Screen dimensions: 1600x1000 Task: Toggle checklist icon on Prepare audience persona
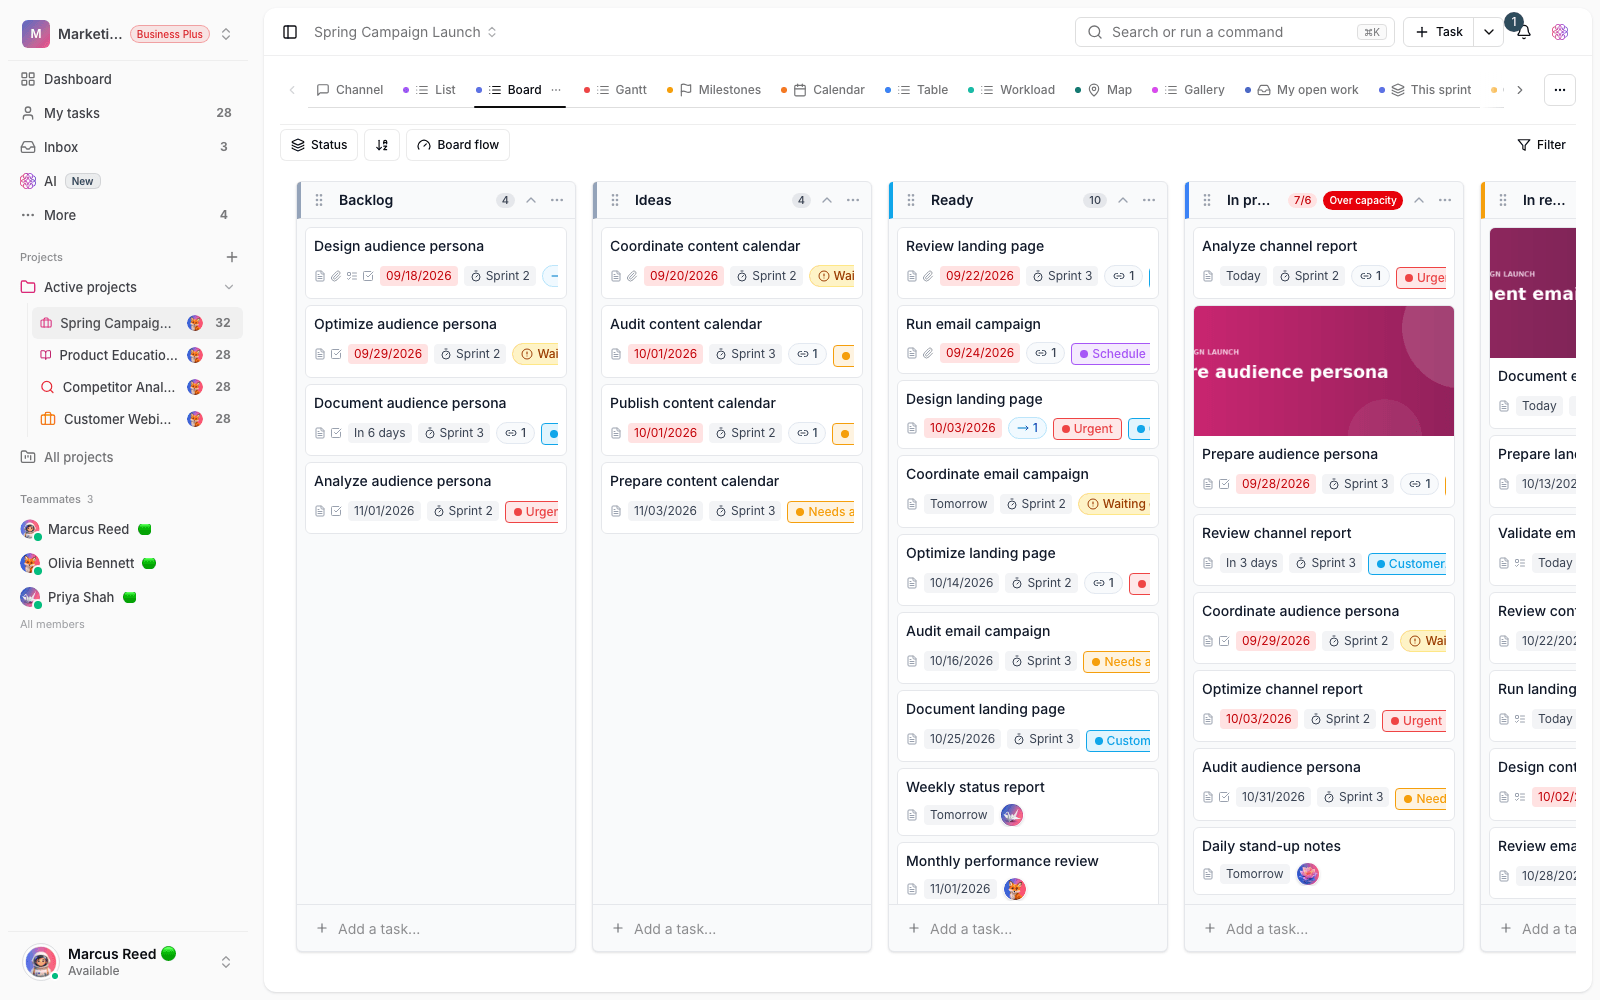[1224, 484]
